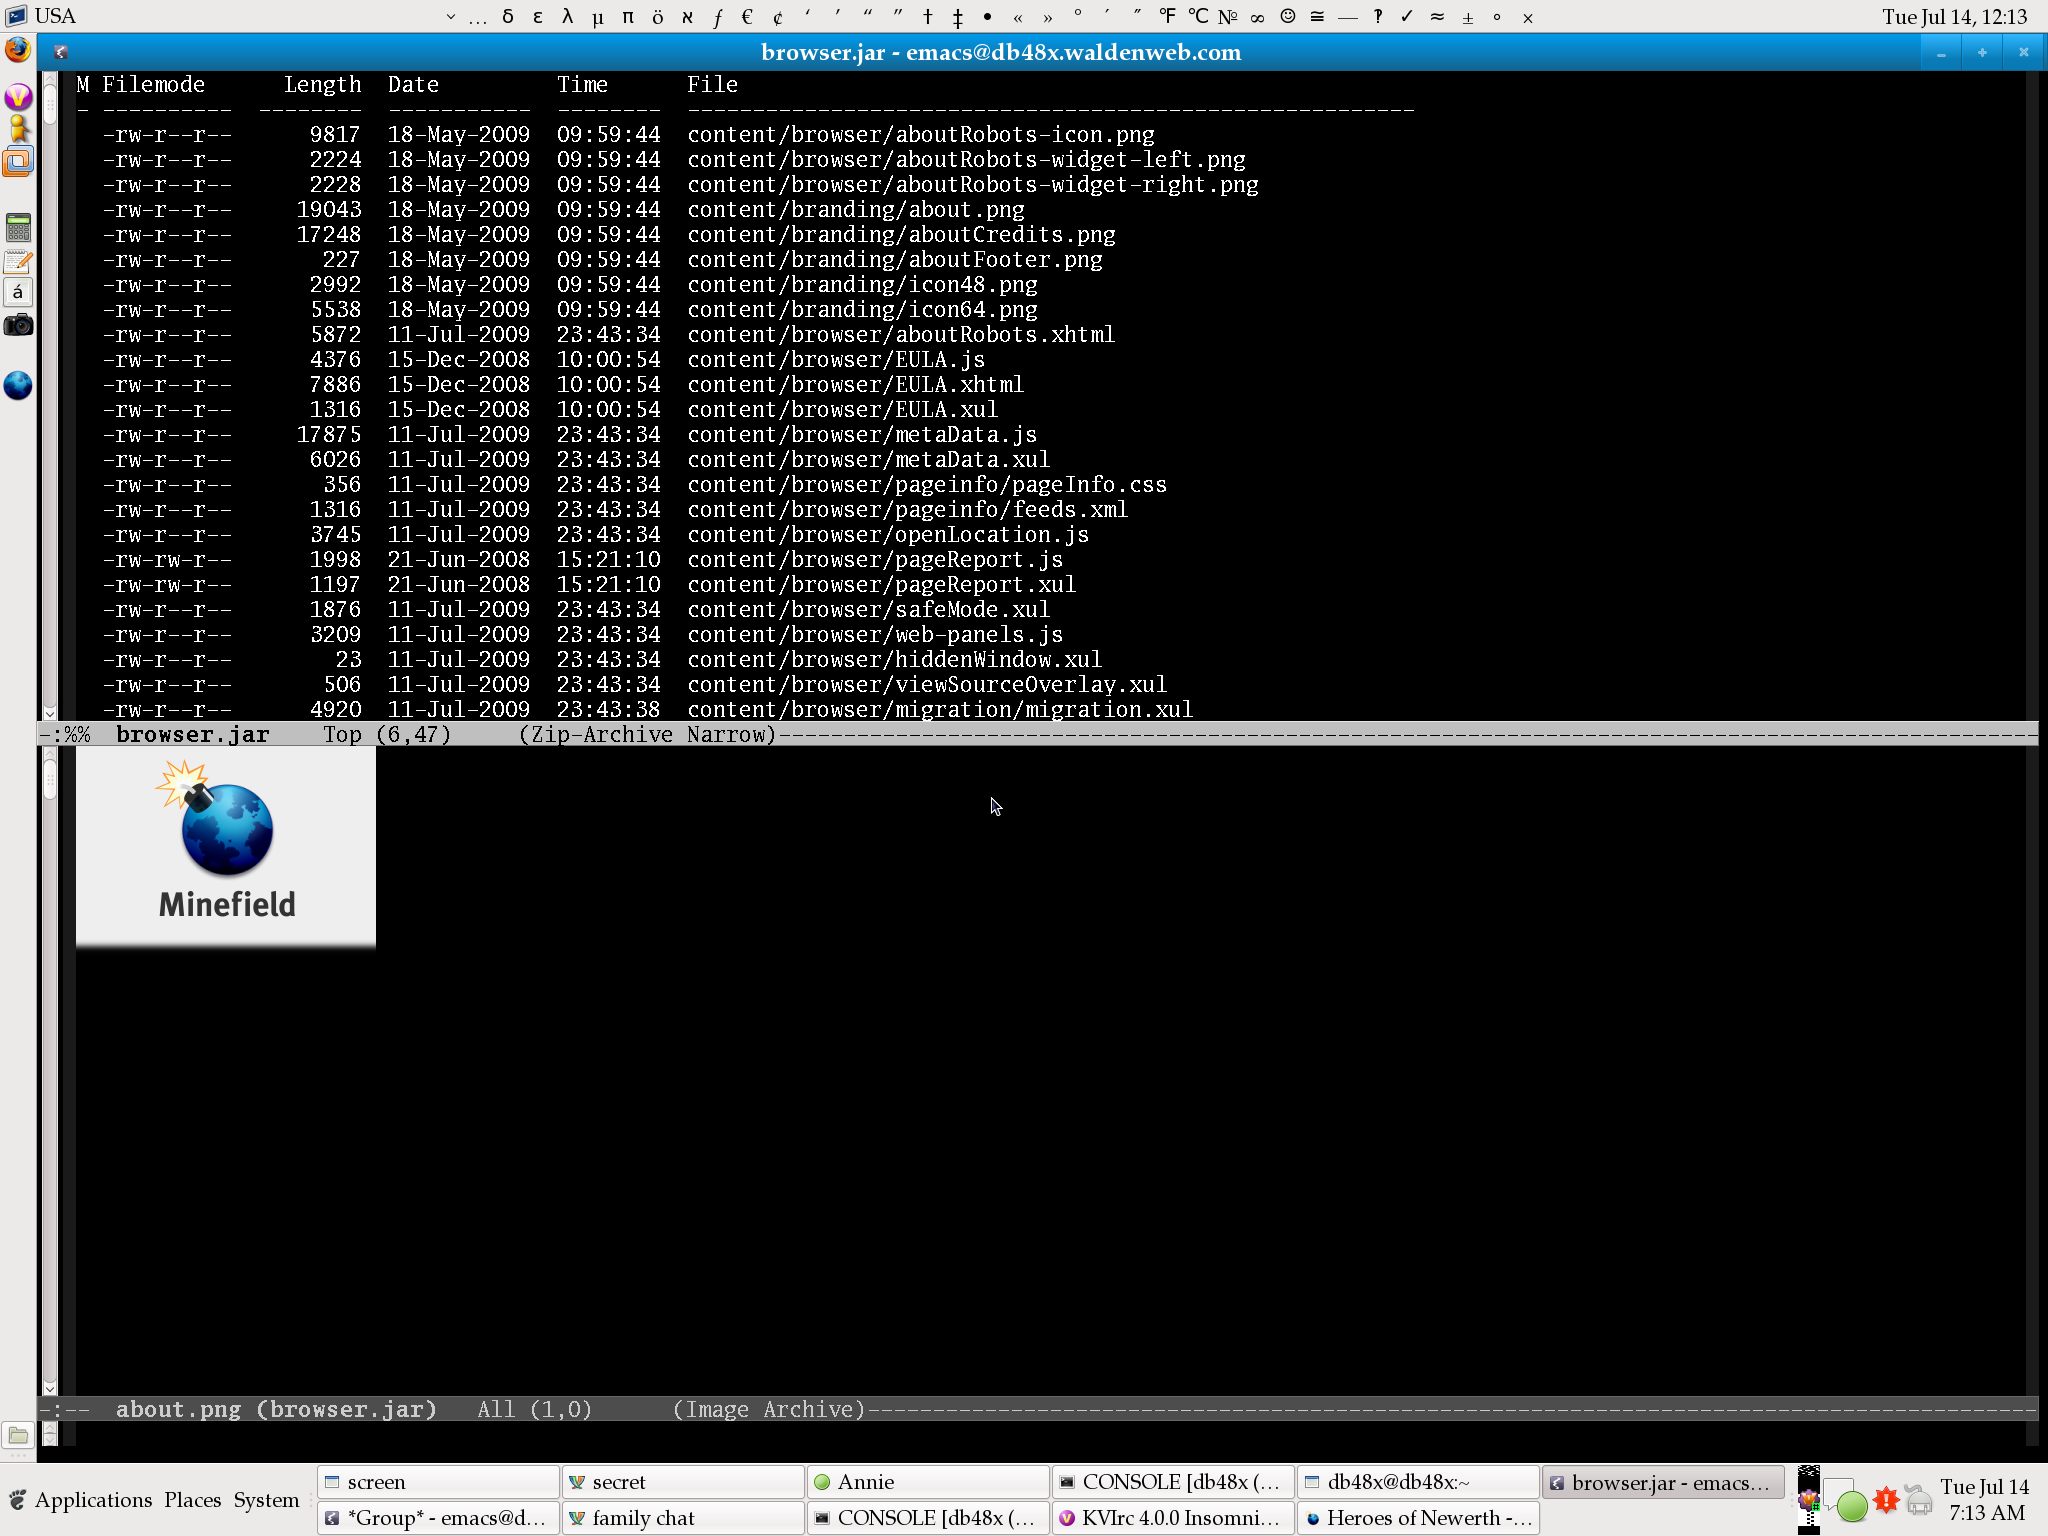Select content/branding/icon64.png entry

[862, 309]
